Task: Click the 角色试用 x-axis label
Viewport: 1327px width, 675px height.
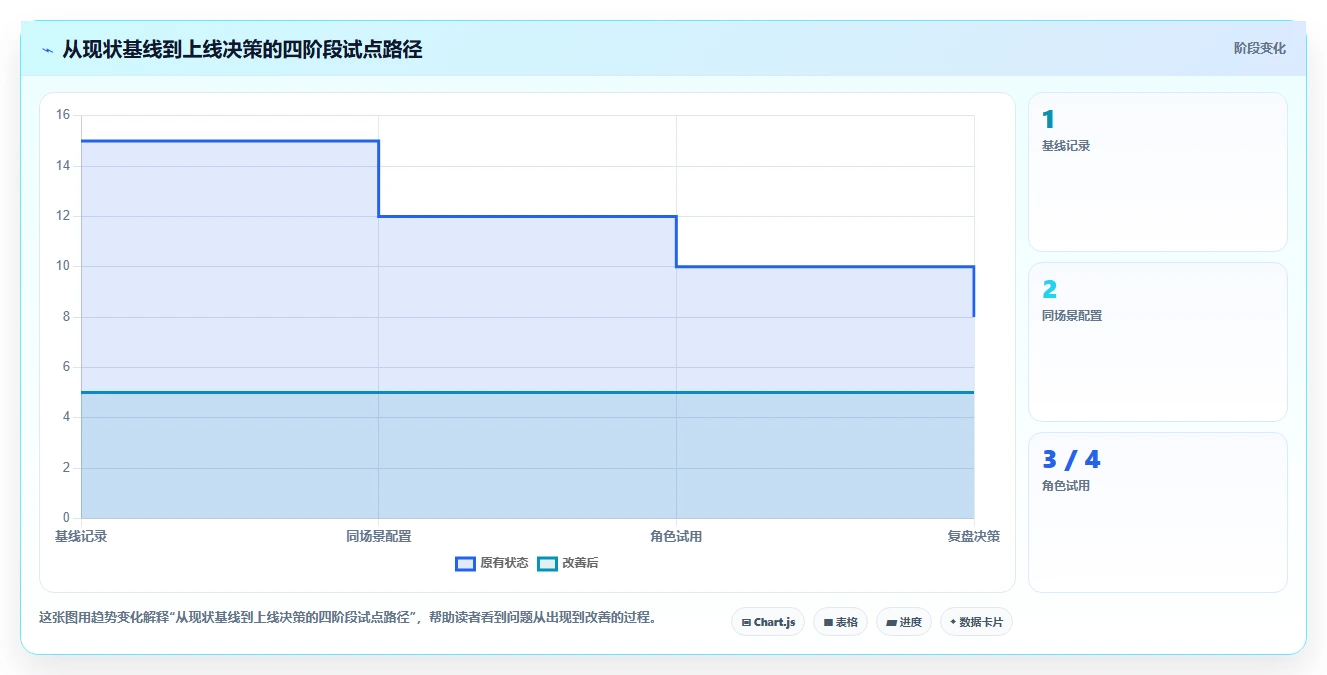Action: pos(676,536)
